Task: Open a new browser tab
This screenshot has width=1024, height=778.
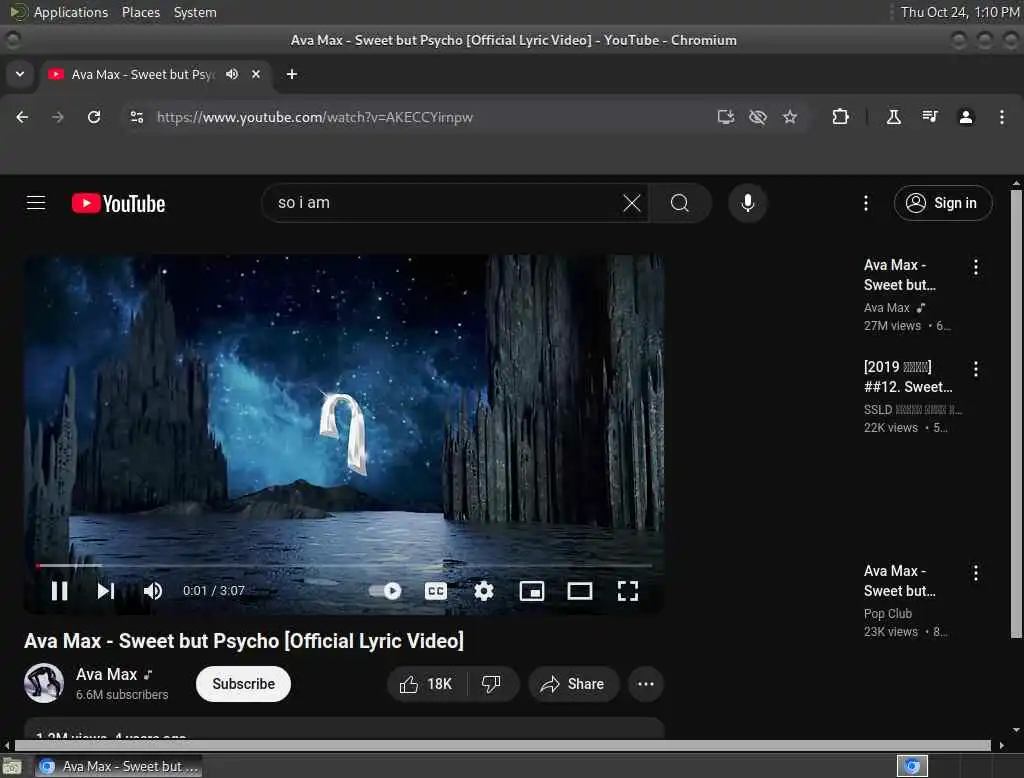Action: pos(292,74)
